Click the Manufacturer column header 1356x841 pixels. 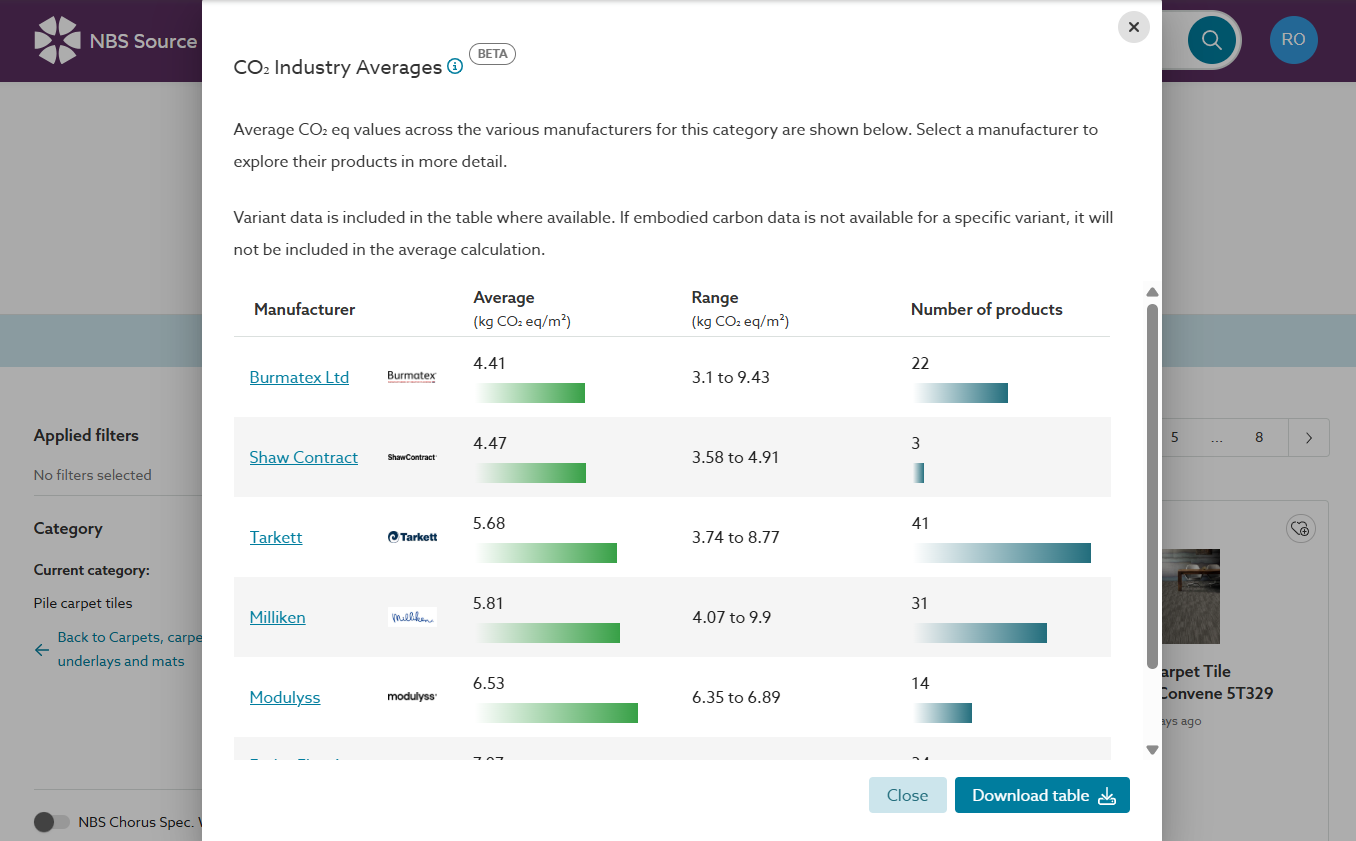click(304, 309)
